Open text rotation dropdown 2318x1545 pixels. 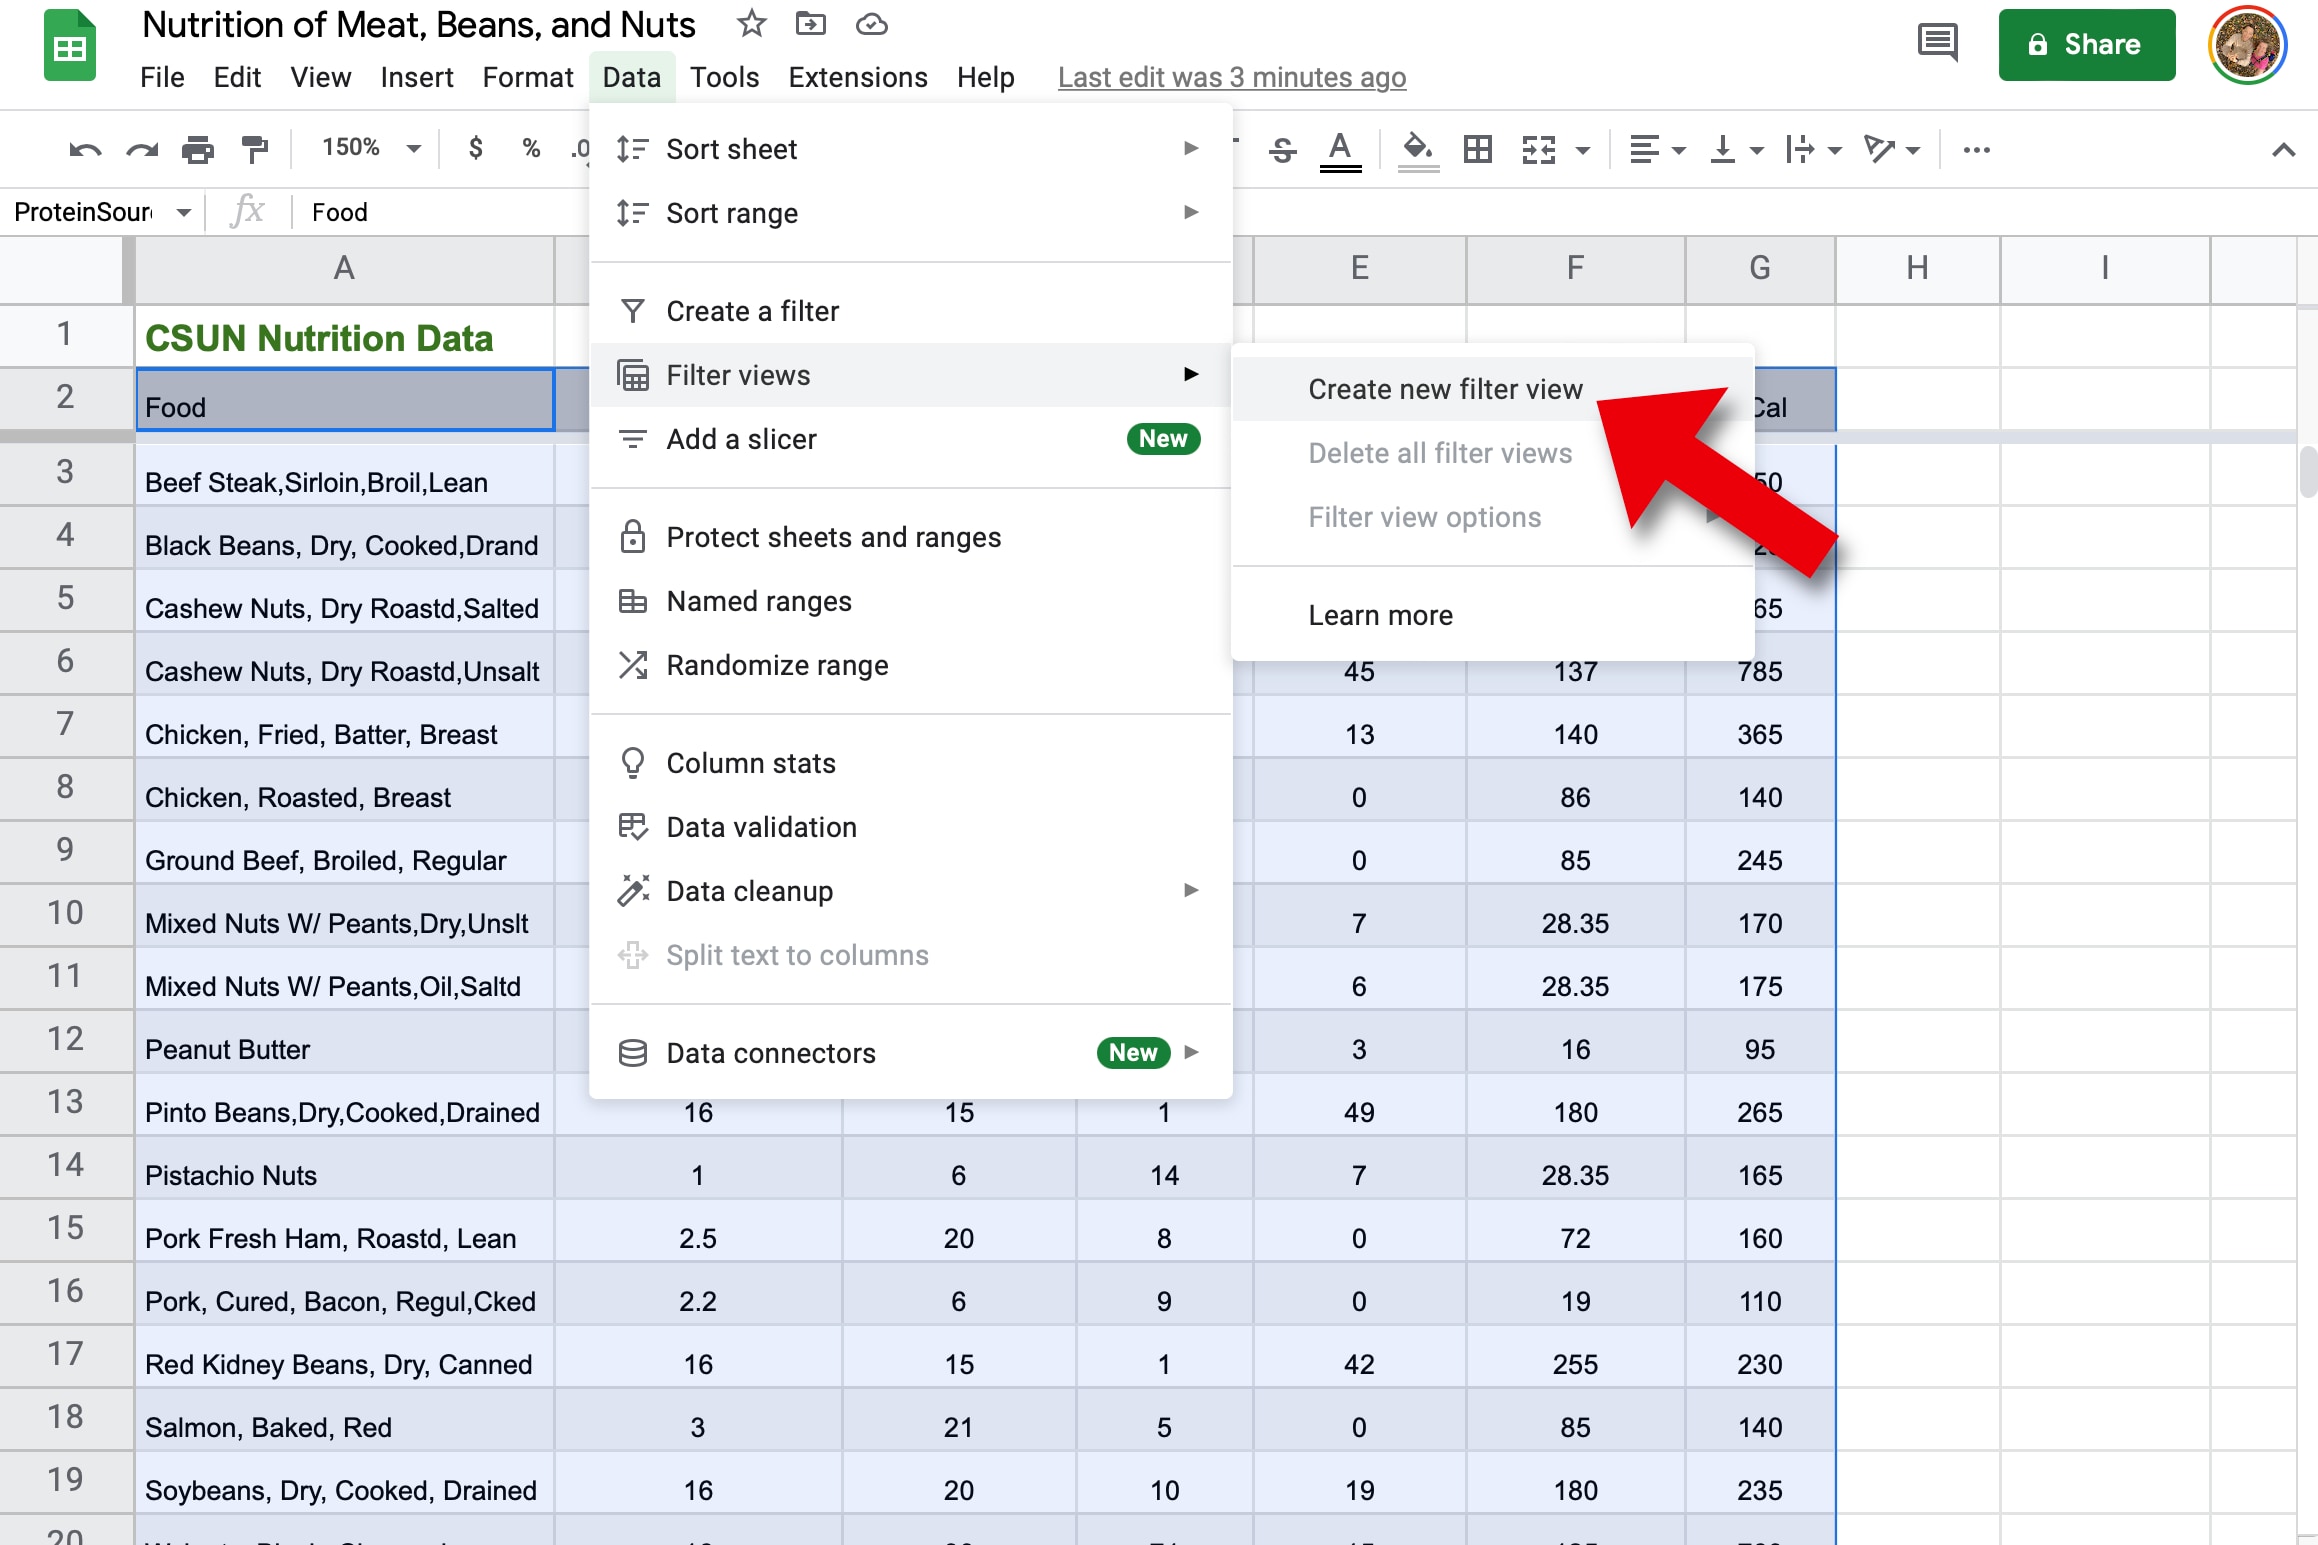(x=1892, y=150)
